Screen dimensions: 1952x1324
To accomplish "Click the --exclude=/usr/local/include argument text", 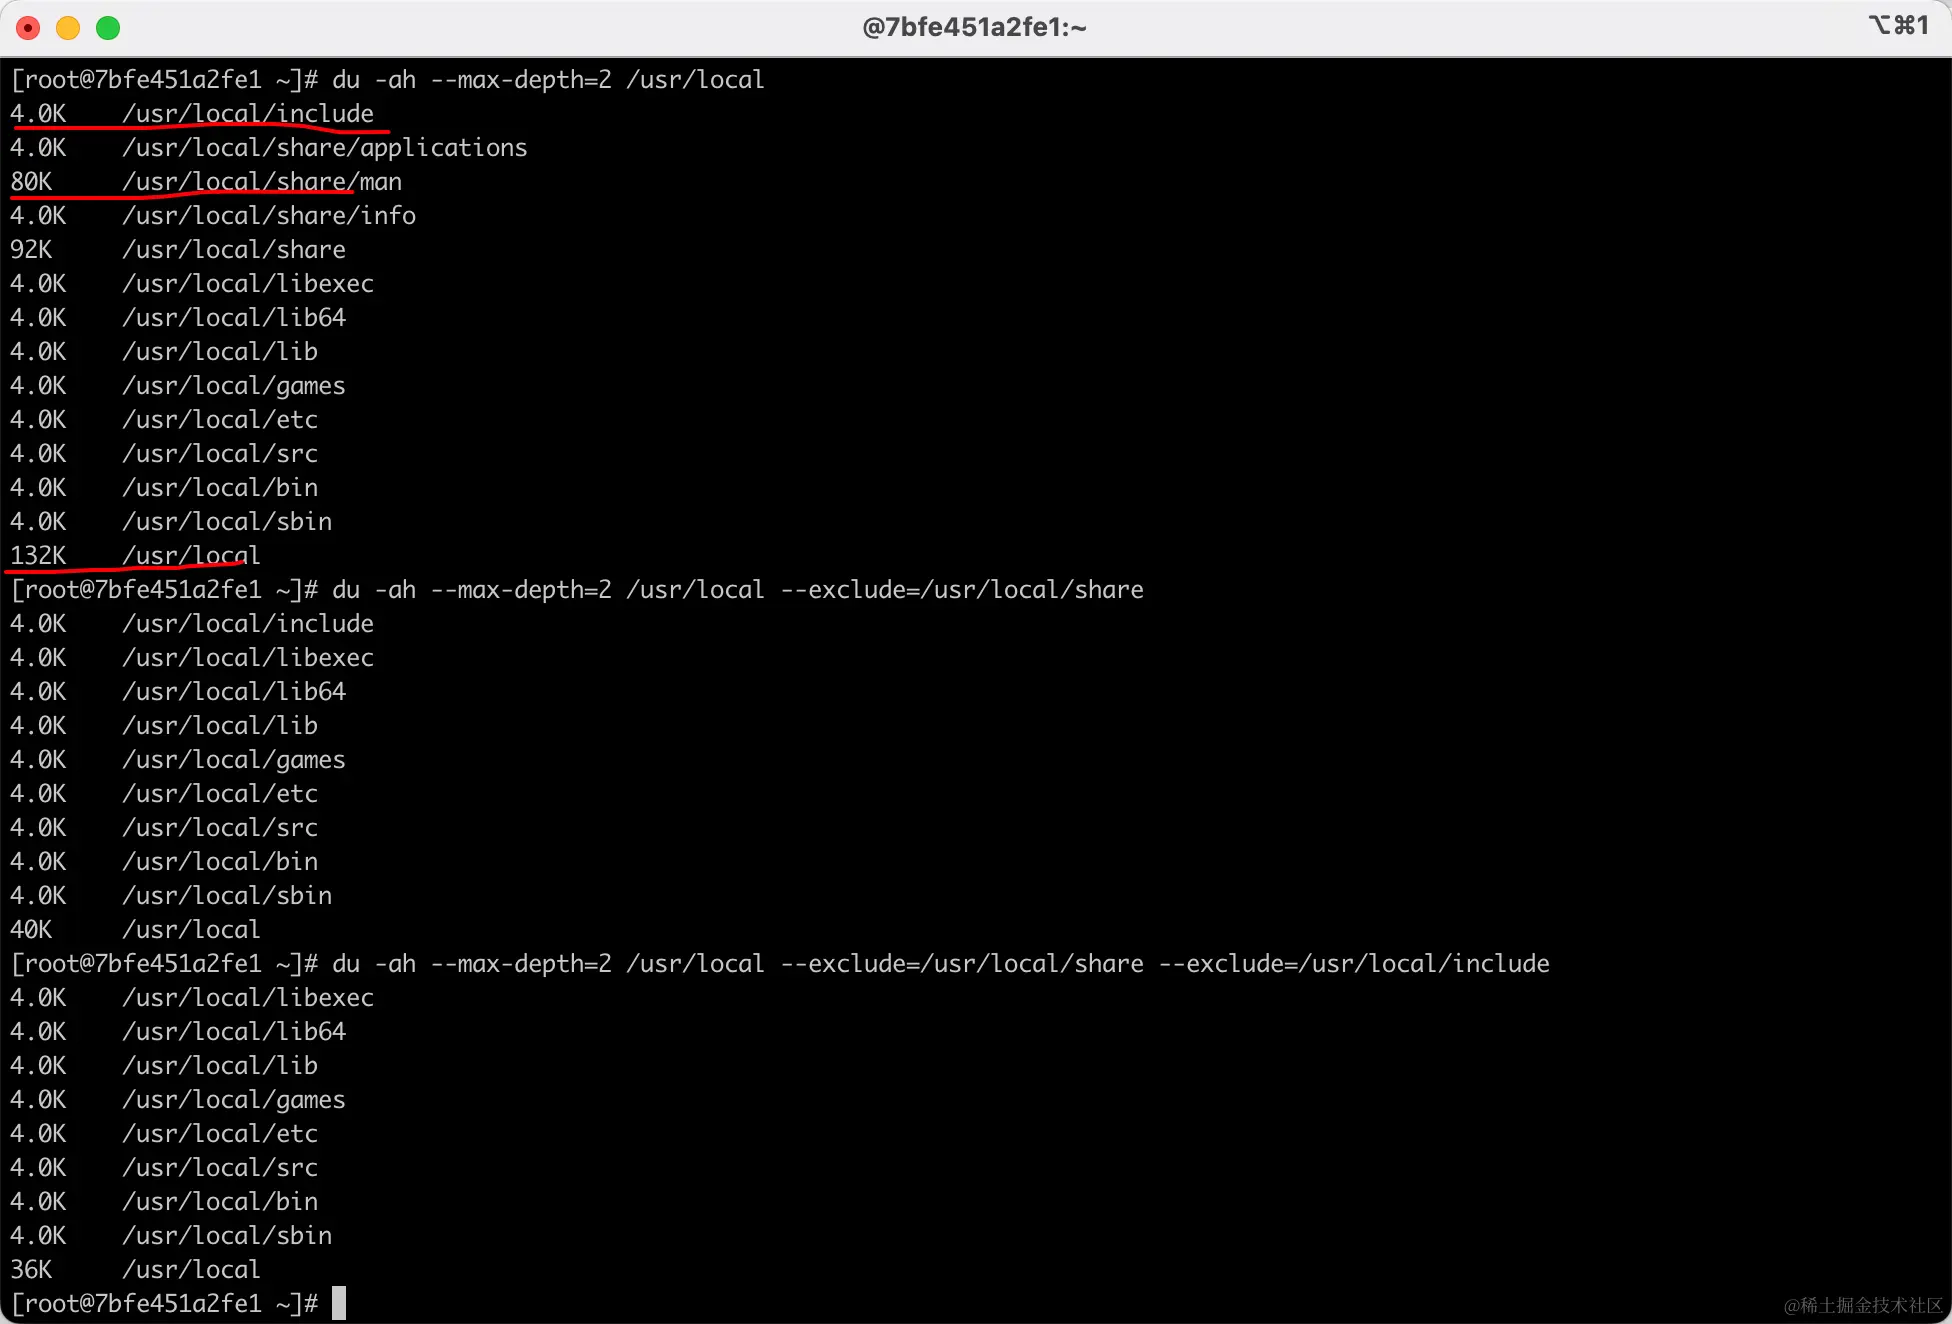I will pyautogui.click(x=1354, y=964).
